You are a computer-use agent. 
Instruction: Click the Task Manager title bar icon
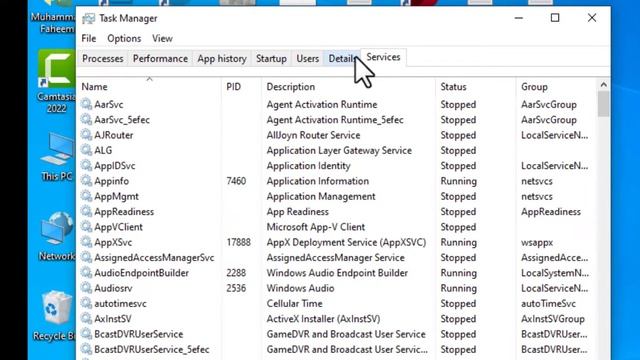click(88, 19)
